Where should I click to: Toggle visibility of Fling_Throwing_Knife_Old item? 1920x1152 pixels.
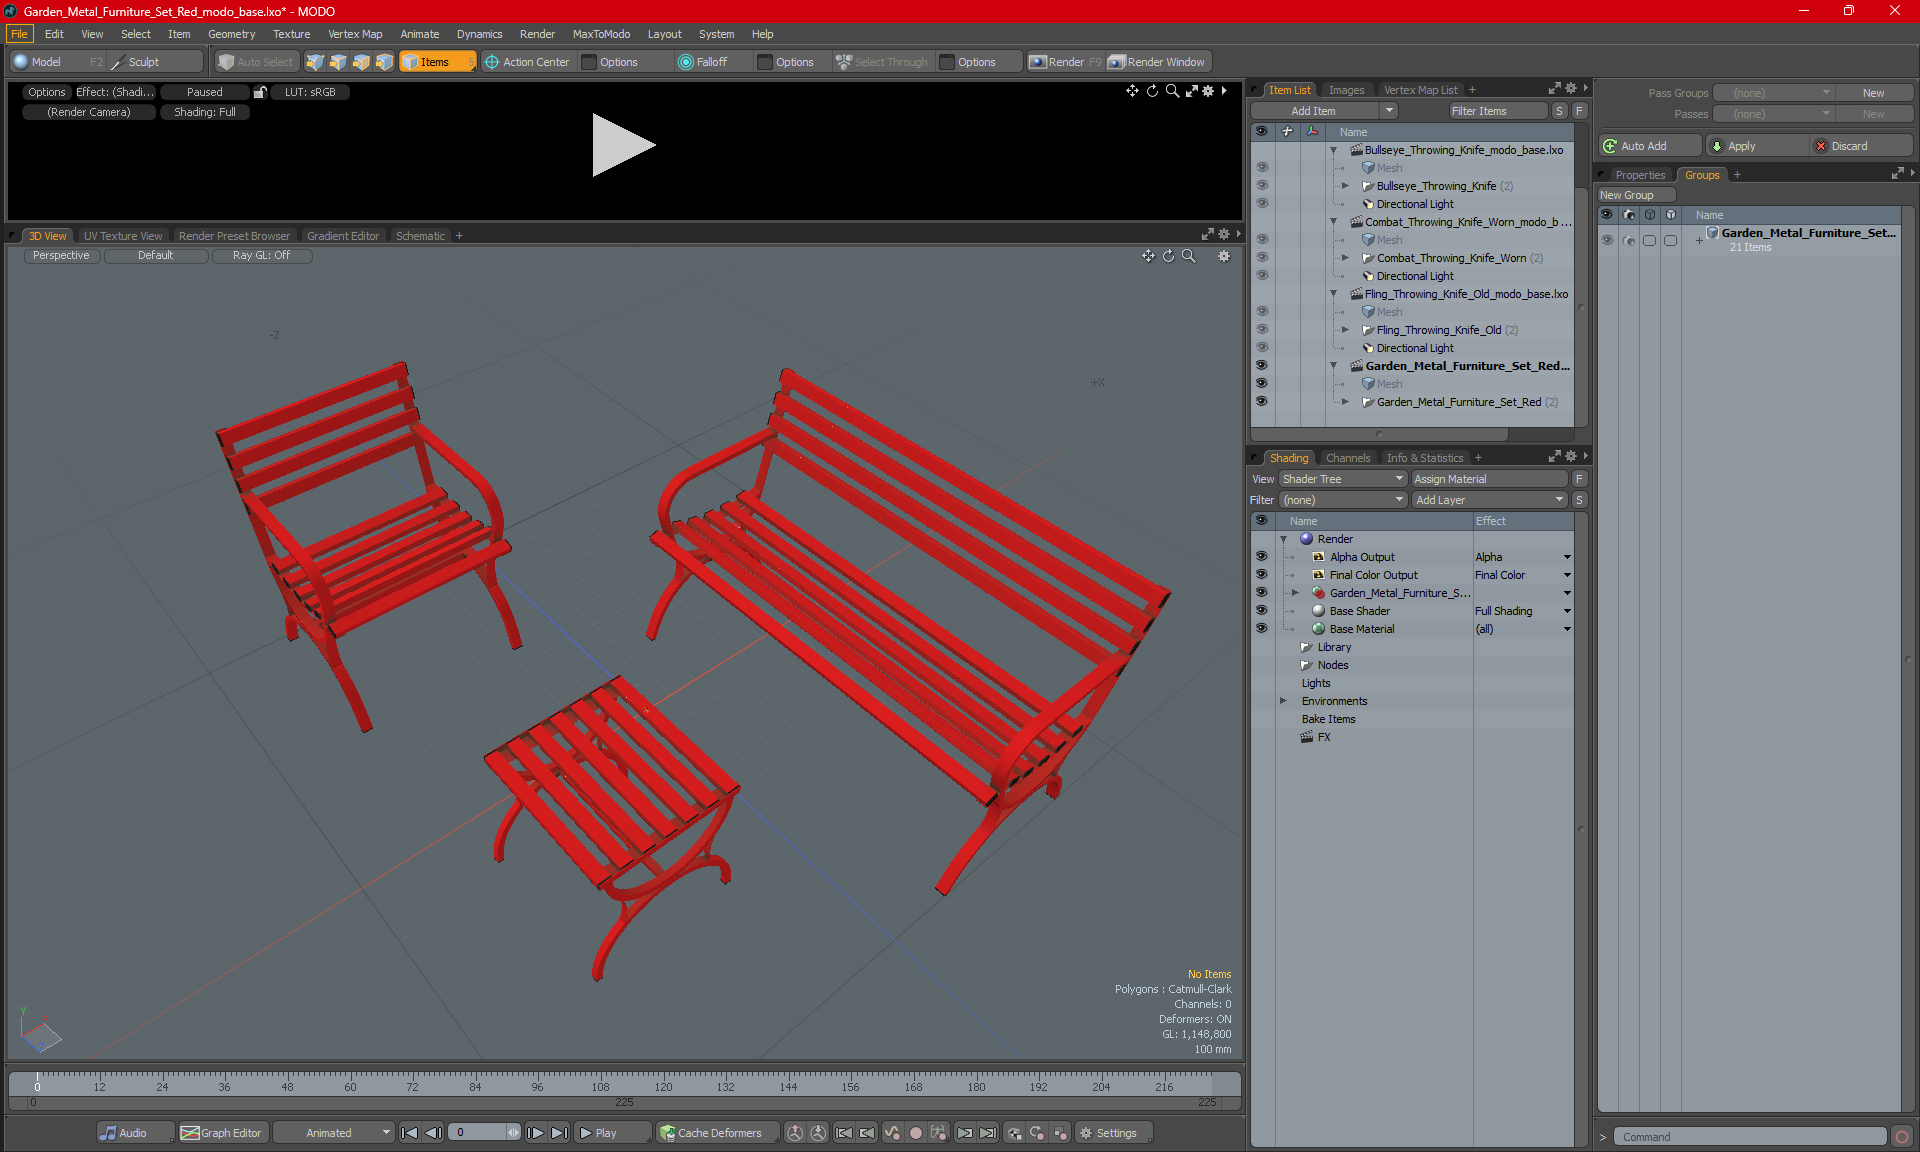(1261, 330)
